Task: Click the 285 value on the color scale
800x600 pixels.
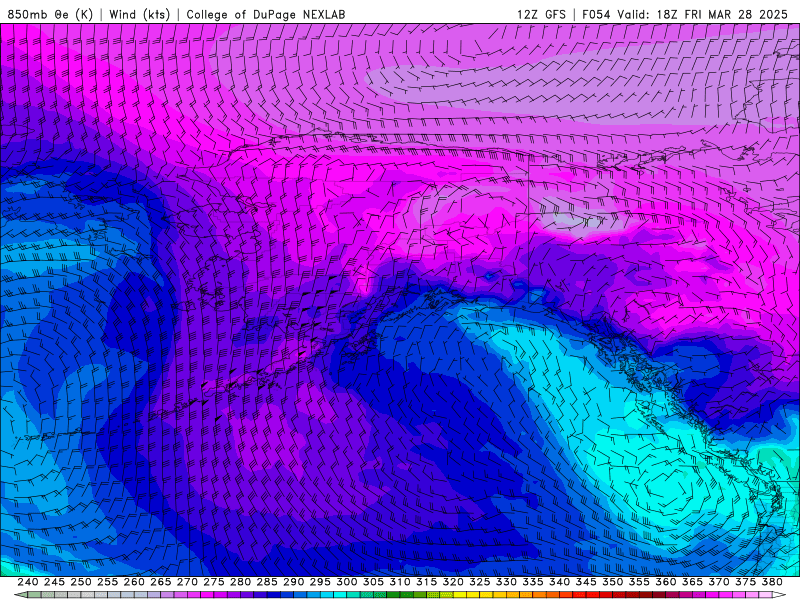Action: 267,582
